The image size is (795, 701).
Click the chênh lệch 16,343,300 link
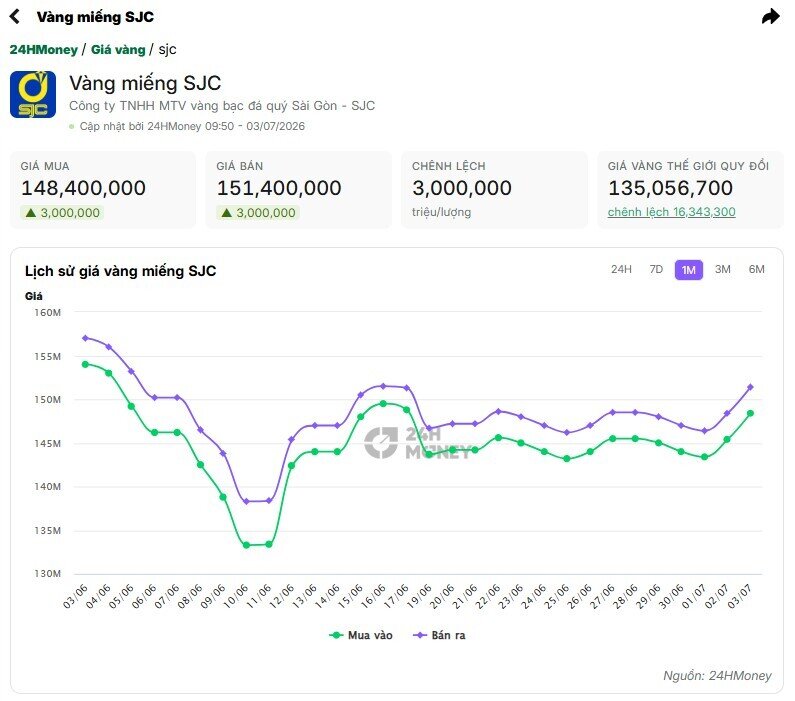click(x=671, y=212)
